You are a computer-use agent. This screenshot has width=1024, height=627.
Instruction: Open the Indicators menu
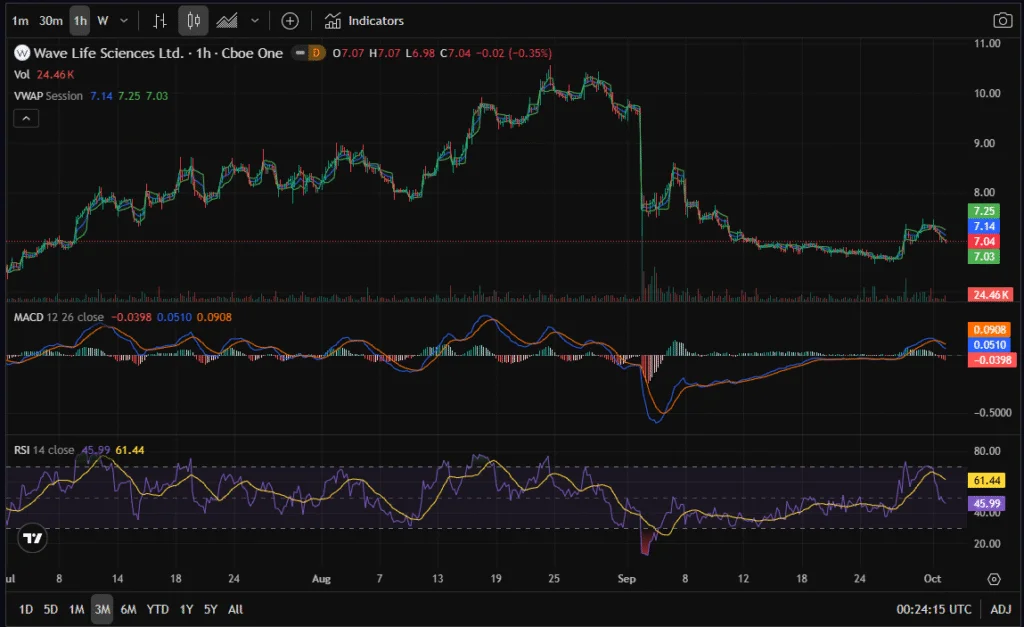[x=365, y=20]
